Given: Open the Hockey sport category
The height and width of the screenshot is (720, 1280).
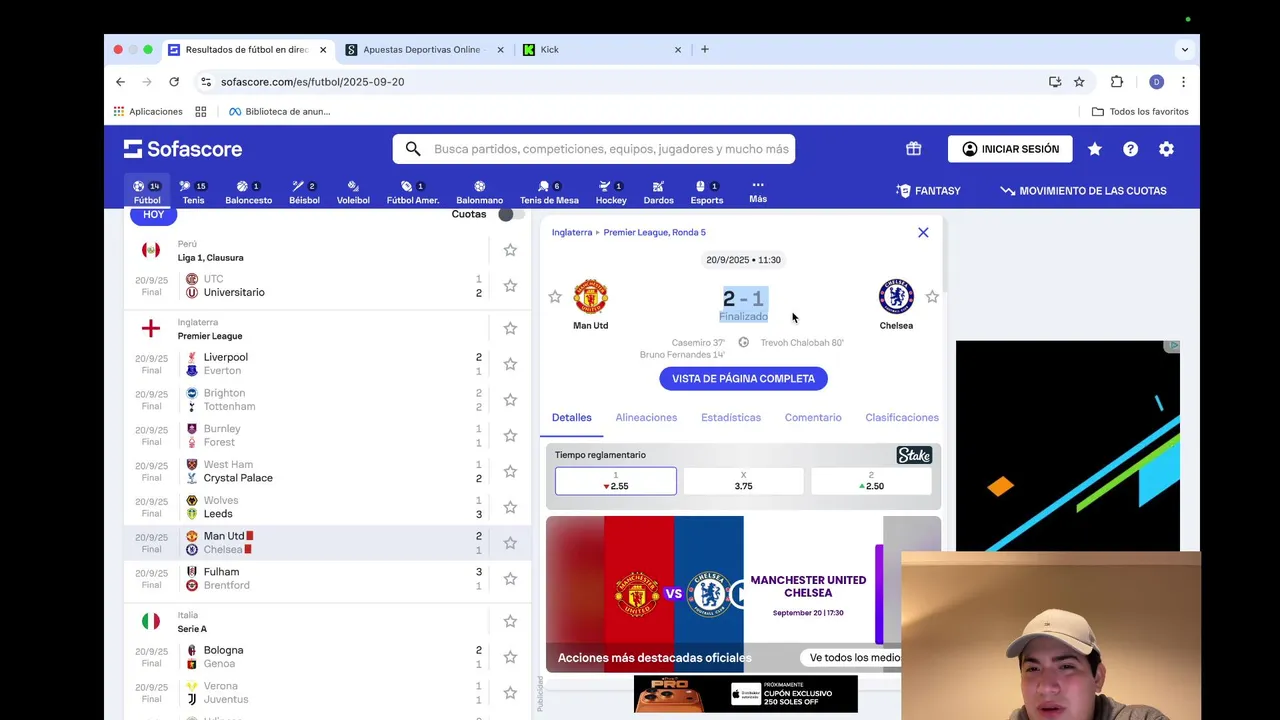Looking at the screenshot, I should coord(611,192).
